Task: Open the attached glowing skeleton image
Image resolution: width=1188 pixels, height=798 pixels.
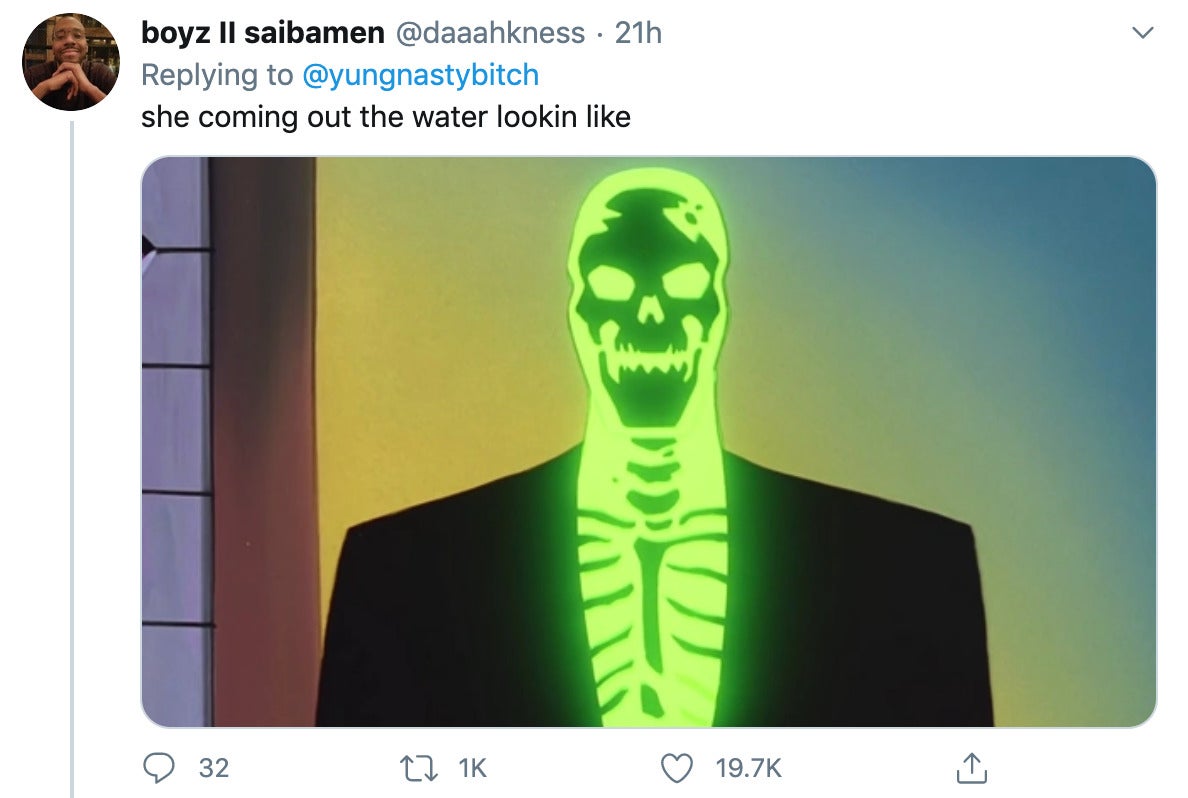Action: 649,442
